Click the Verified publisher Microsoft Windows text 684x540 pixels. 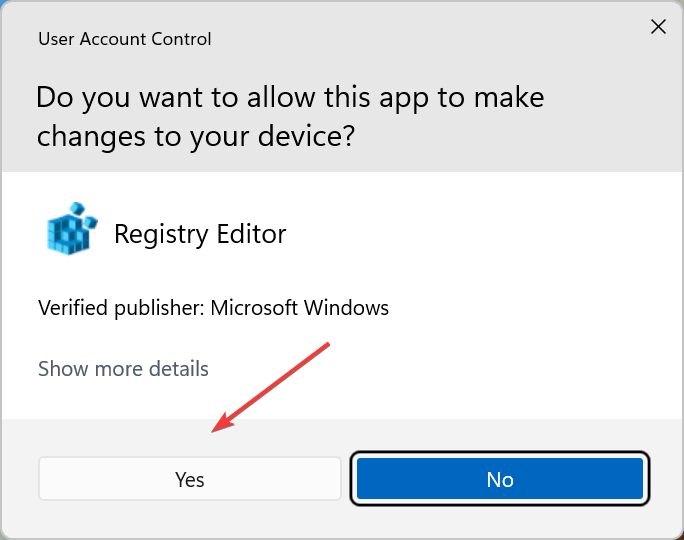coord(213,307)
